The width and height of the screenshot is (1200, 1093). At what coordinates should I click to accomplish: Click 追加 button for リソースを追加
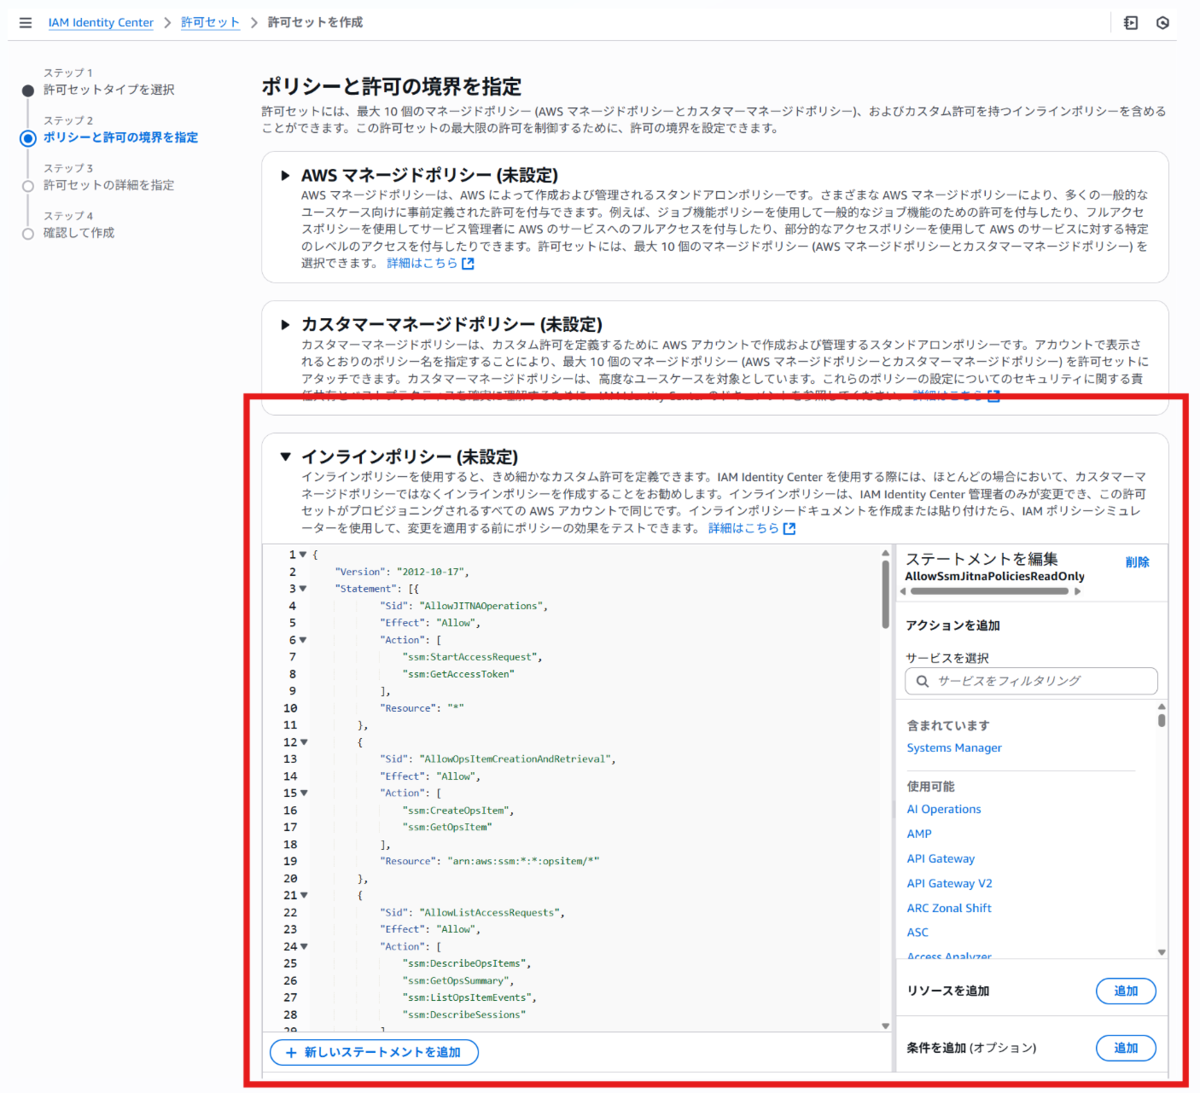click(1126, 991)
